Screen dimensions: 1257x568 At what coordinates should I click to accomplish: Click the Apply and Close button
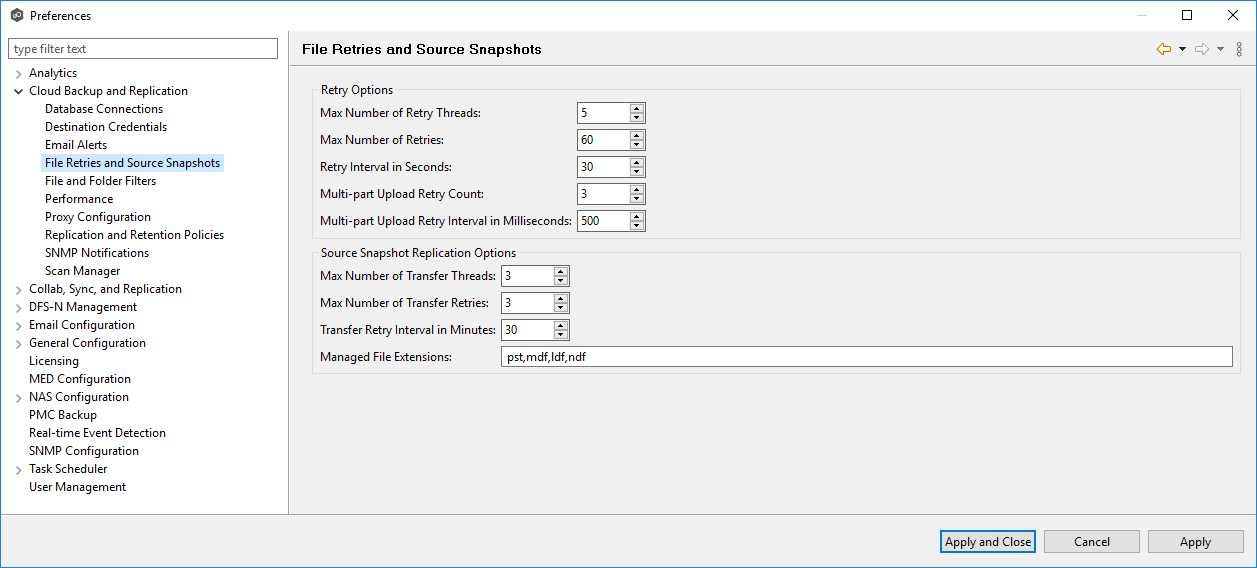coord(988,542)
